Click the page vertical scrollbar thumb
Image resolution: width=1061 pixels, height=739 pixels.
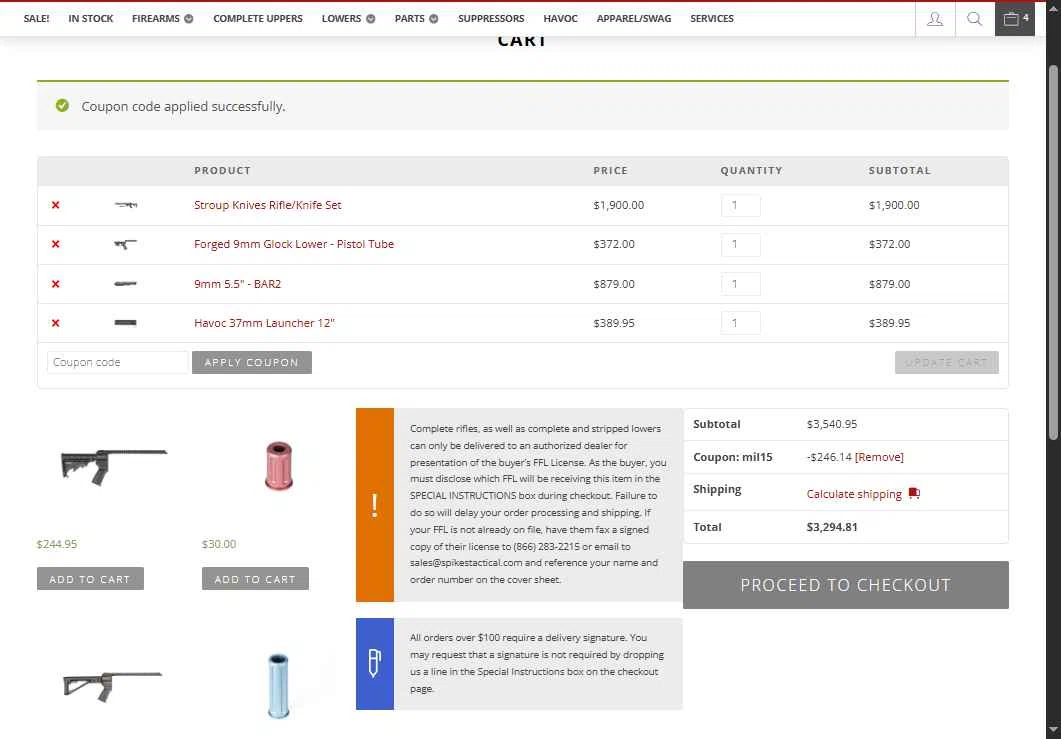[x=1053, y=252]
